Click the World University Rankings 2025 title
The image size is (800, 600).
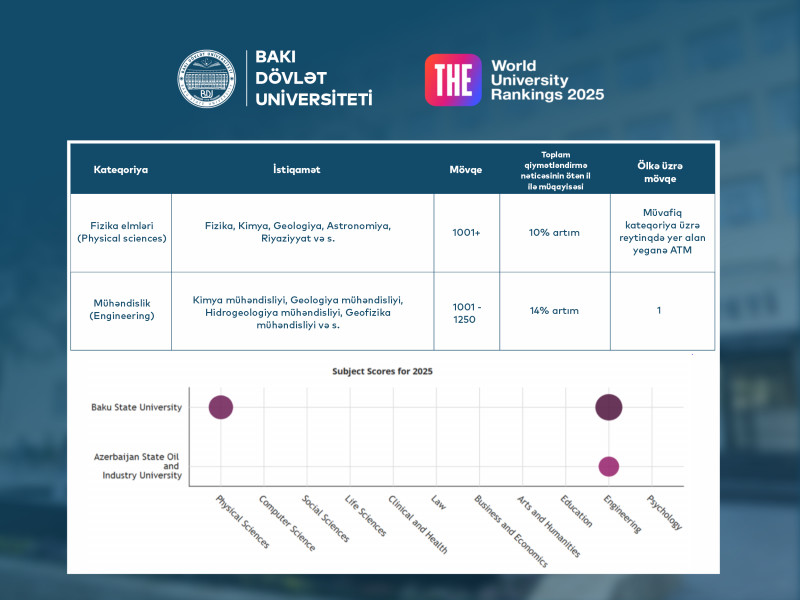point(547,81)
